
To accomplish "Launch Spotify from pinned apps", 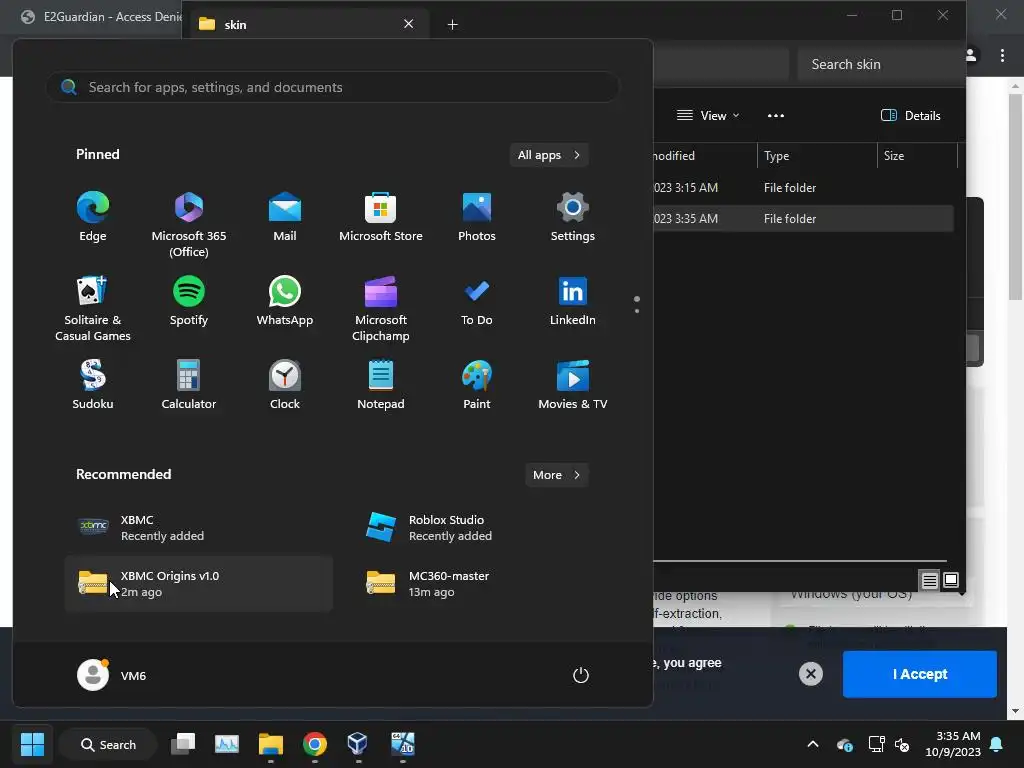I will click(189, 301).
